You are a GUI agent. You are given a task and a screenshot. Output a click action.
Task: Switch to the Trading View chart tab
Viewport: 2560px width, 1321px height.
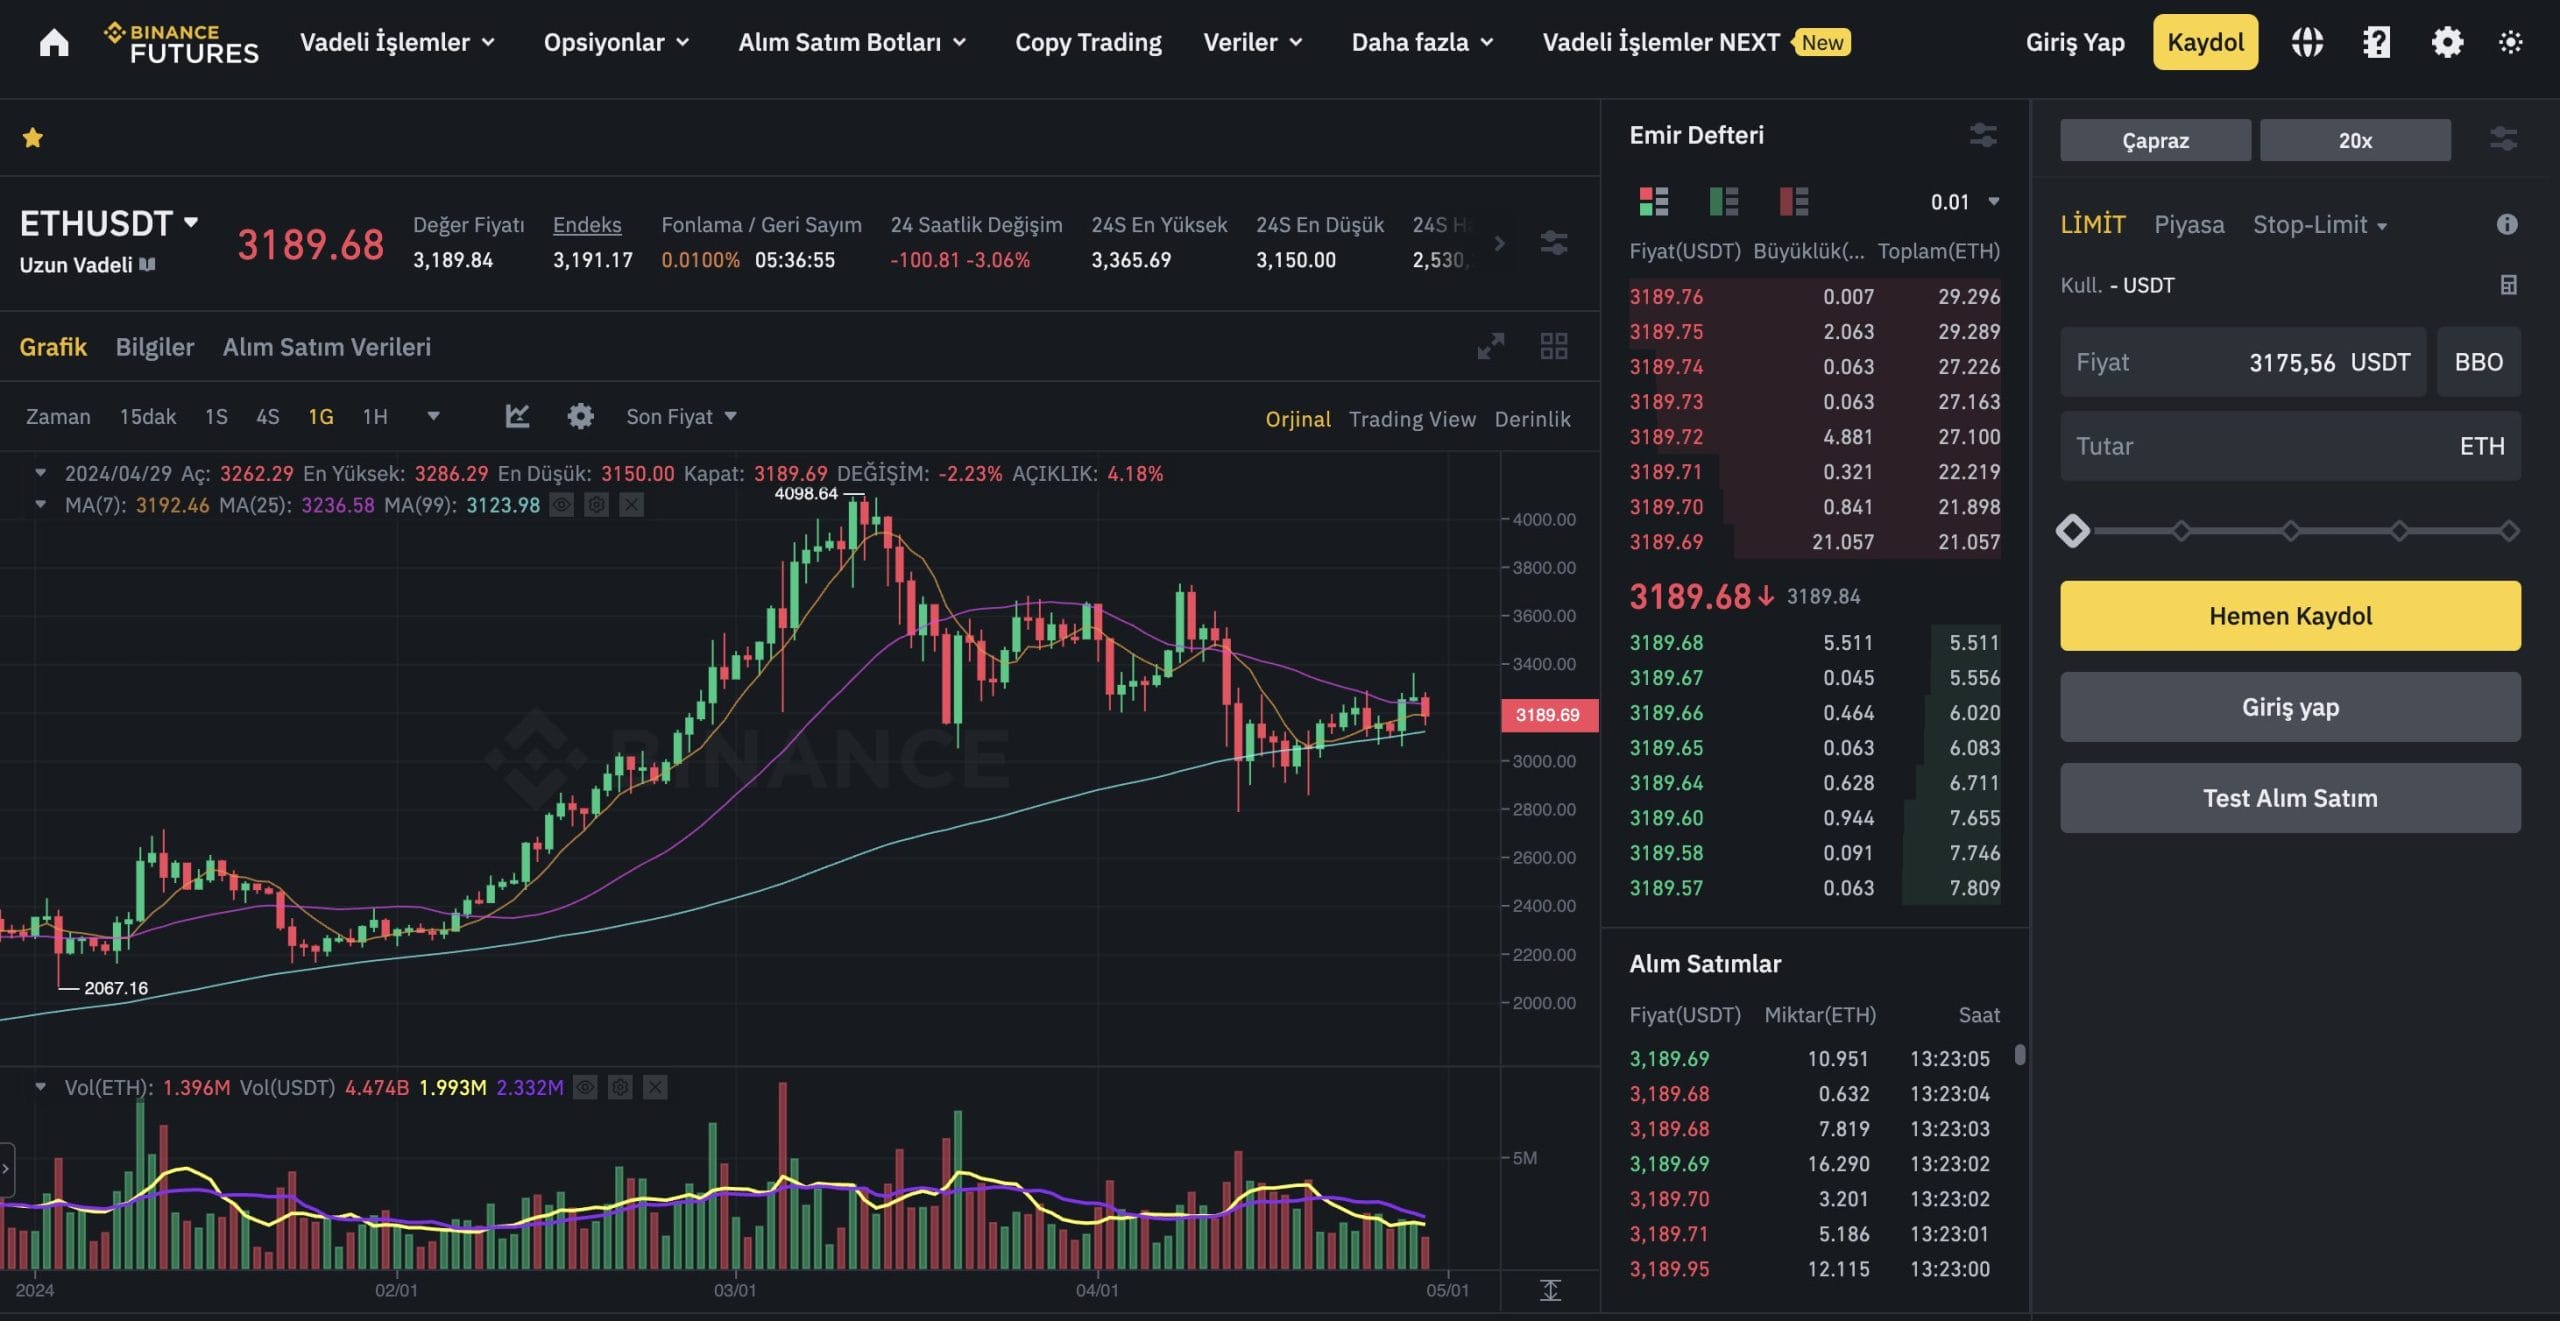[1412, 418]
